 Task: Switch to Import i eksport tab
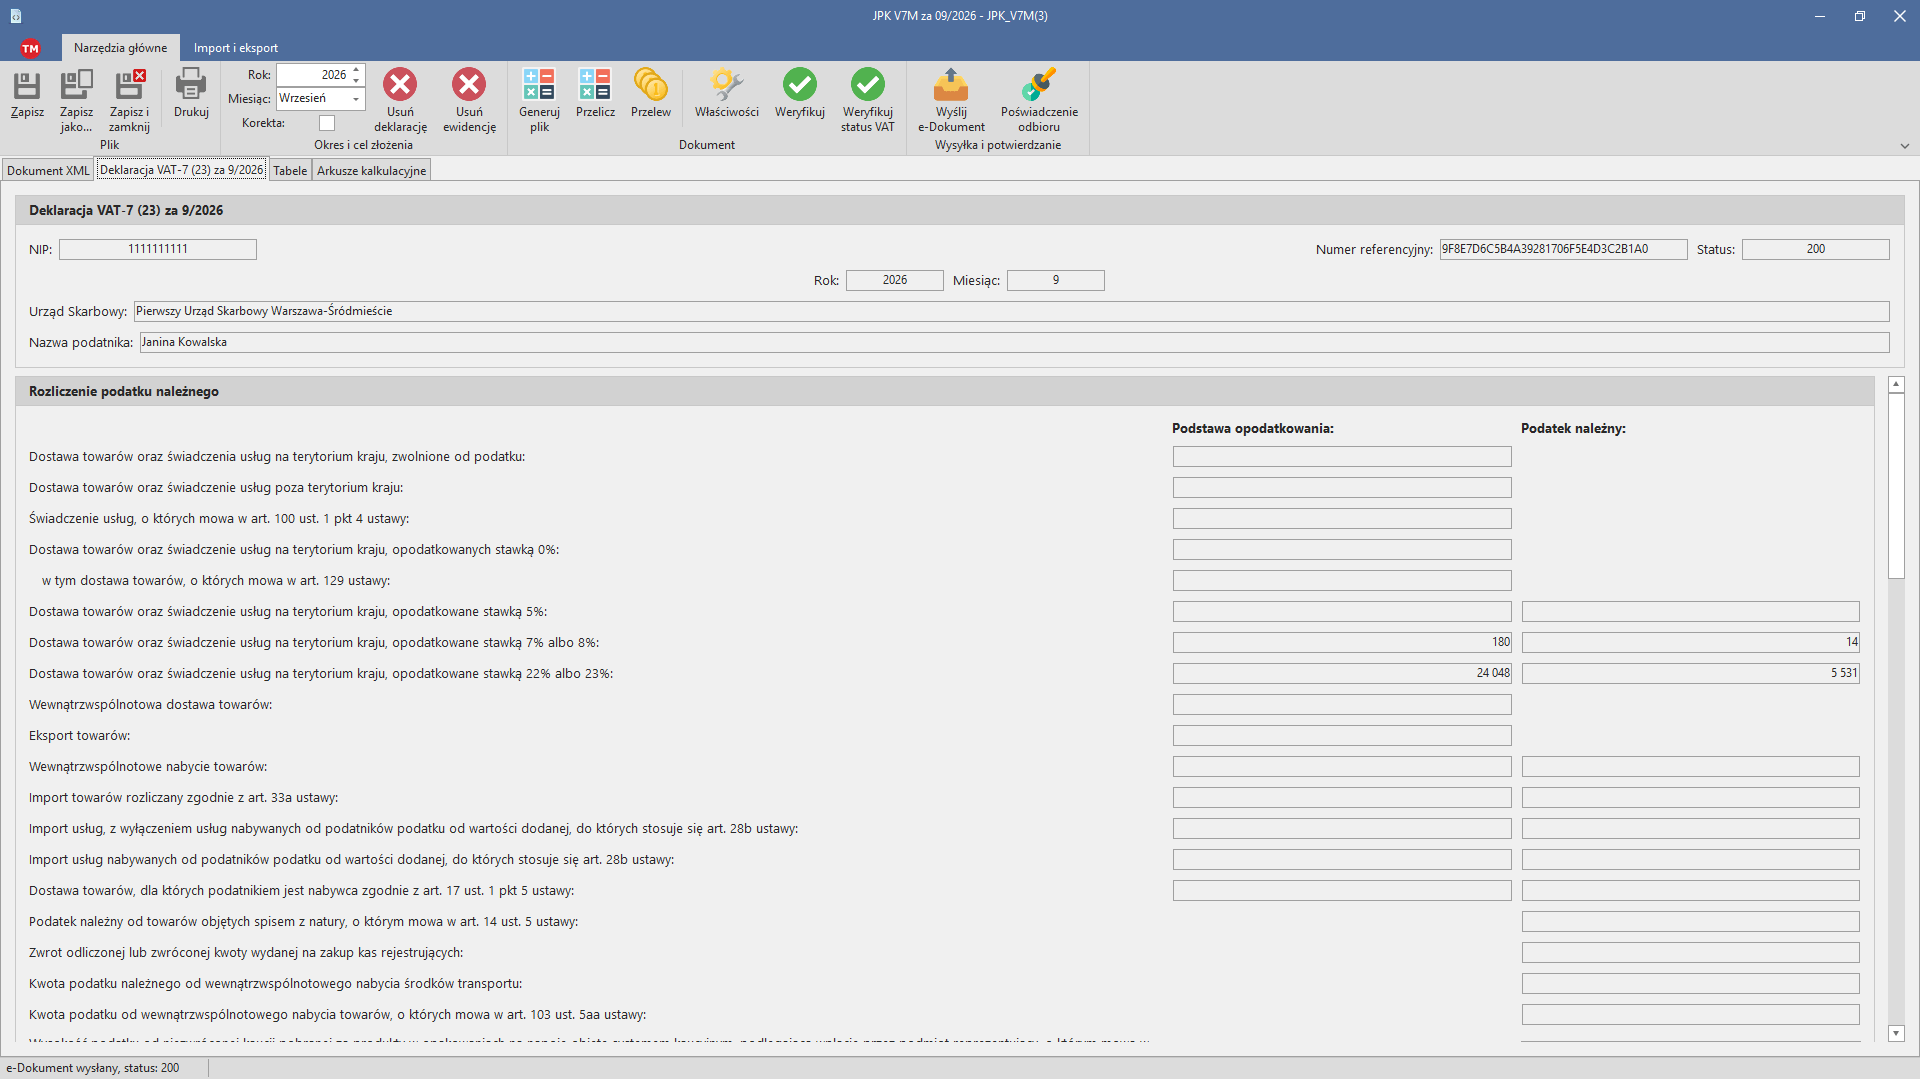pyautogui.click(x=236, y=48)
